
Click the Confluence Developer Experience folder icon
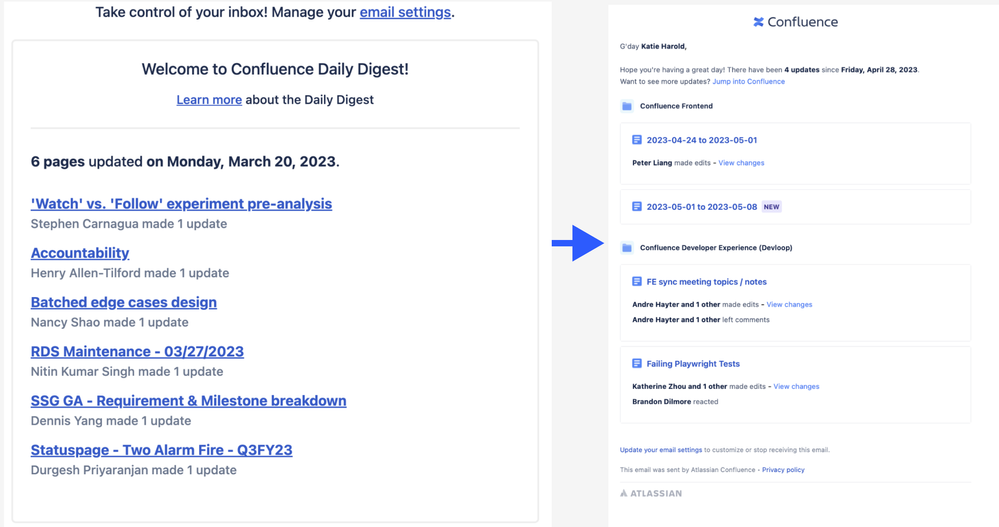click(627, 247)
